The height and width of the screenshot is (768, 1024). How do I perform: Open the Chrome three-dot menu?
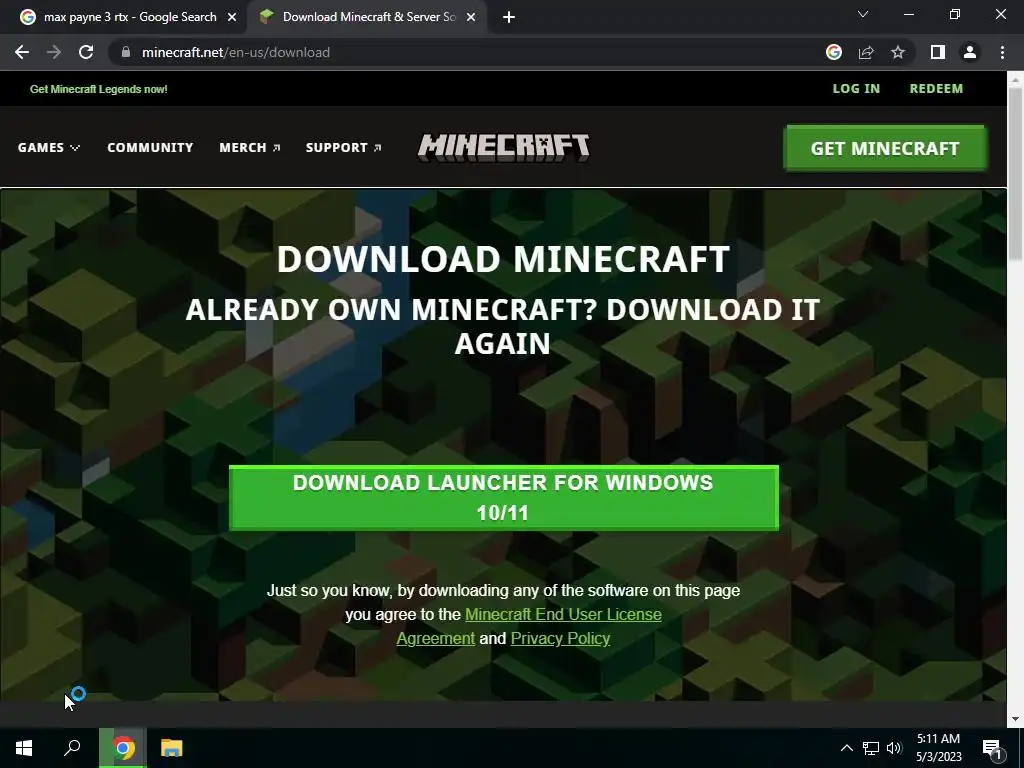[x=1002, y=52]
